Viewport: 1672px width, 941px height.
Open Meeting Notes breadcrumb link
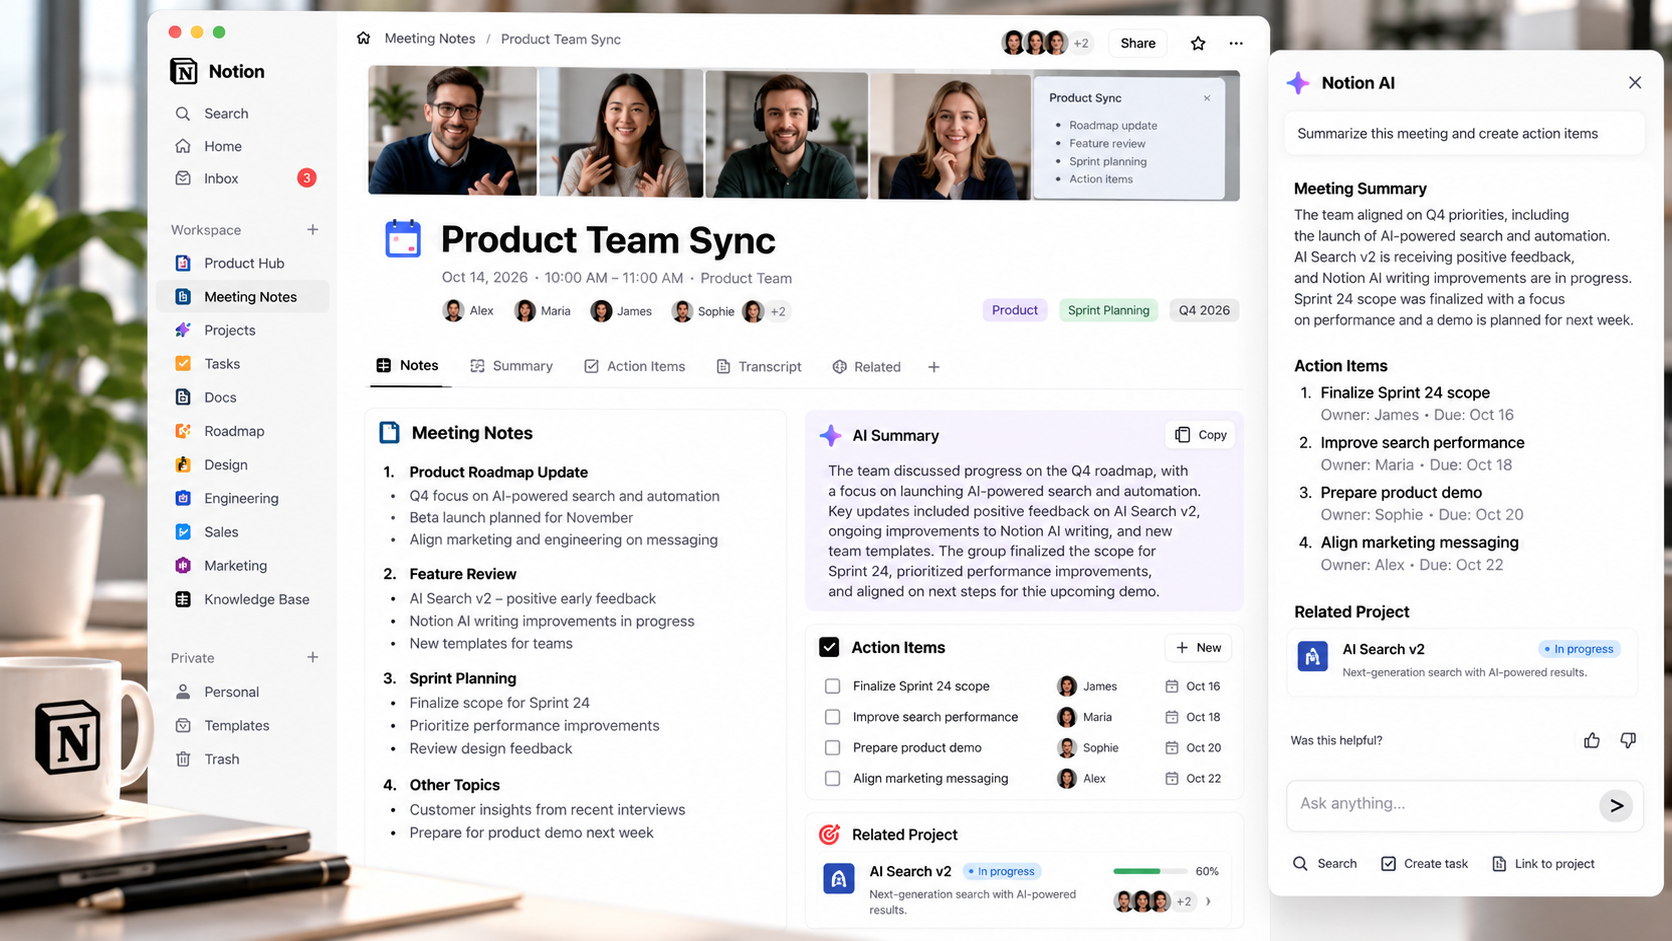click(x=430, y=38)
